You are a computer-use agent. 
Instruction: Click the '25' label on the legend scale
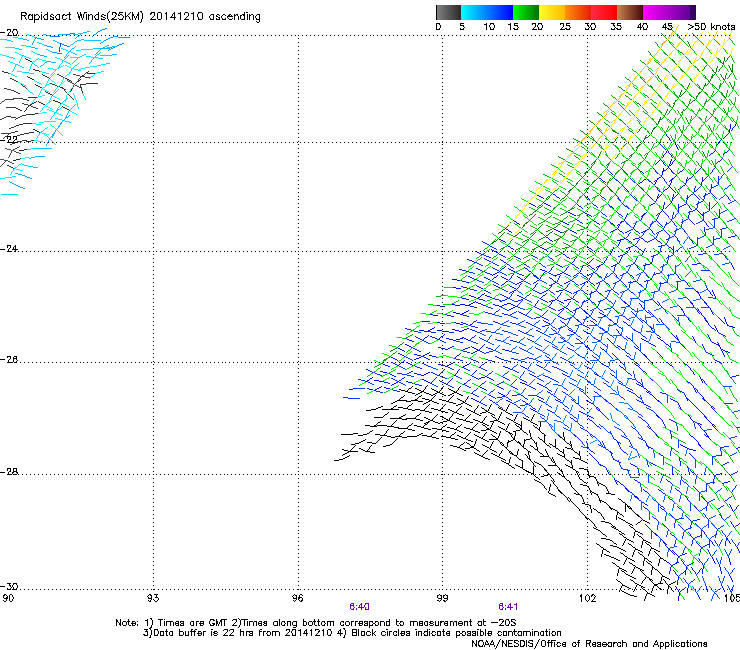tap(565, 27)
